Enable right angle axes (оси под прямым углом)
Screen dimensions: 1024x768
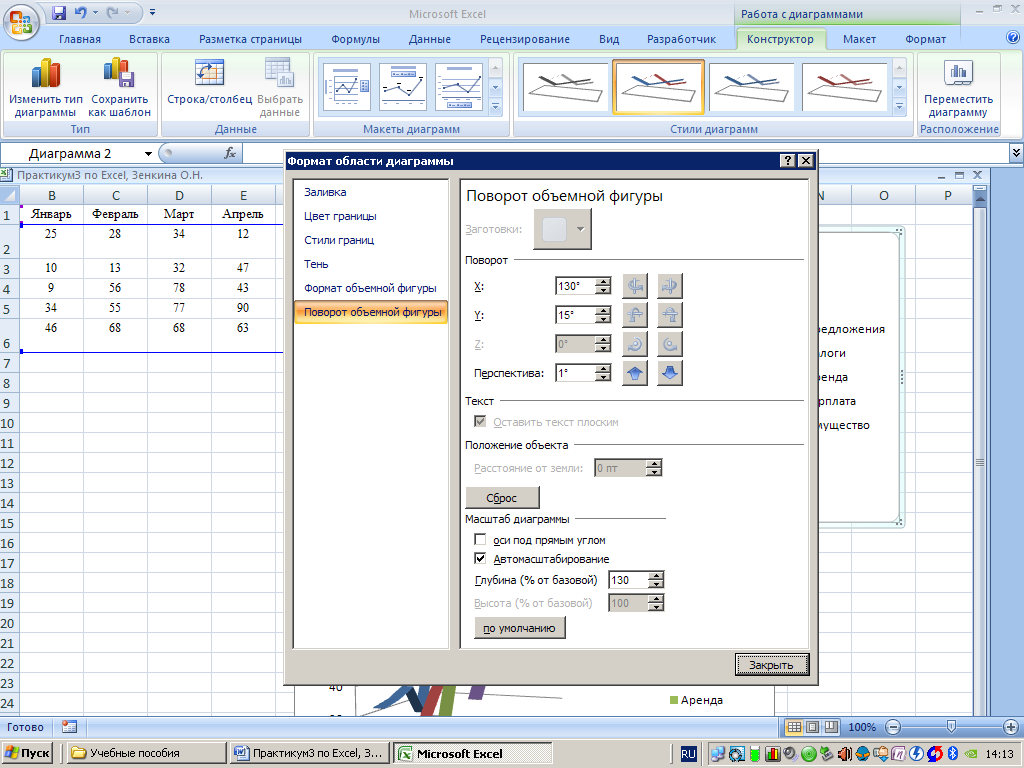480,539
